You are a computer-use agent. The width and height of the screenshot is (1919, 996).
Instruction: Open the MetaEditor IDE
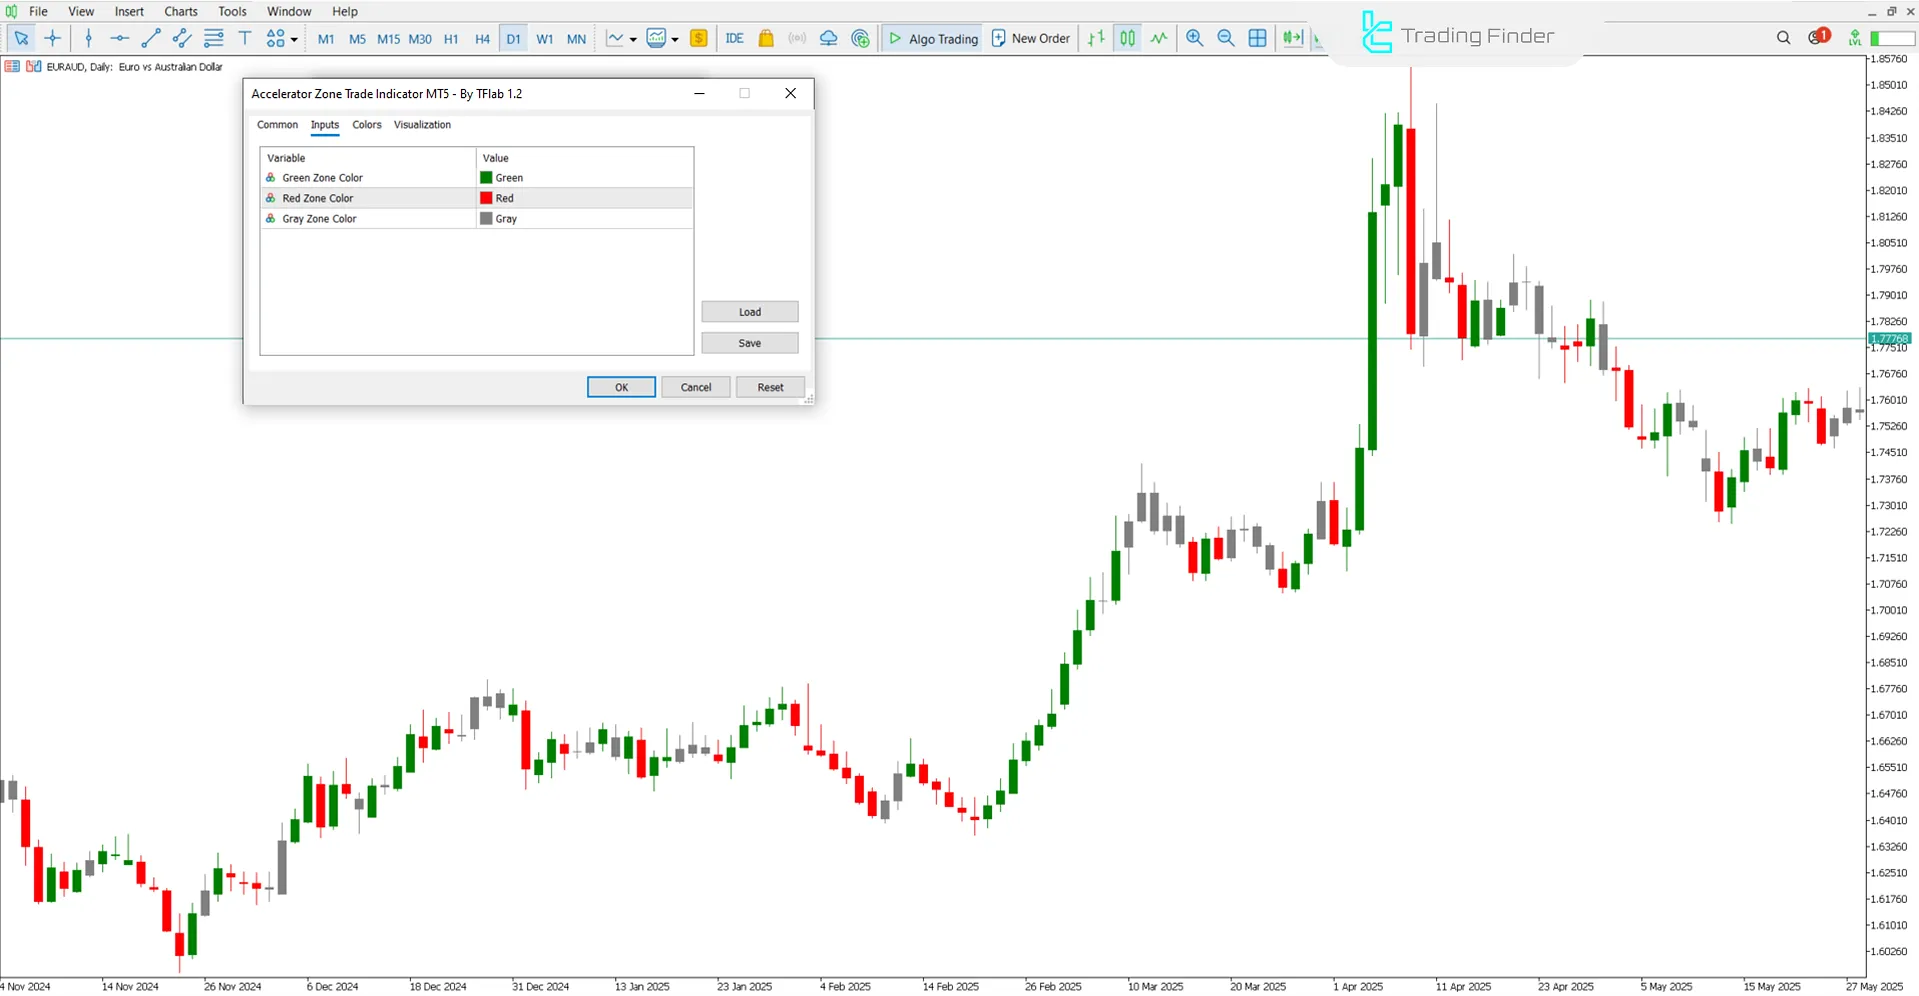click(734, 38)
